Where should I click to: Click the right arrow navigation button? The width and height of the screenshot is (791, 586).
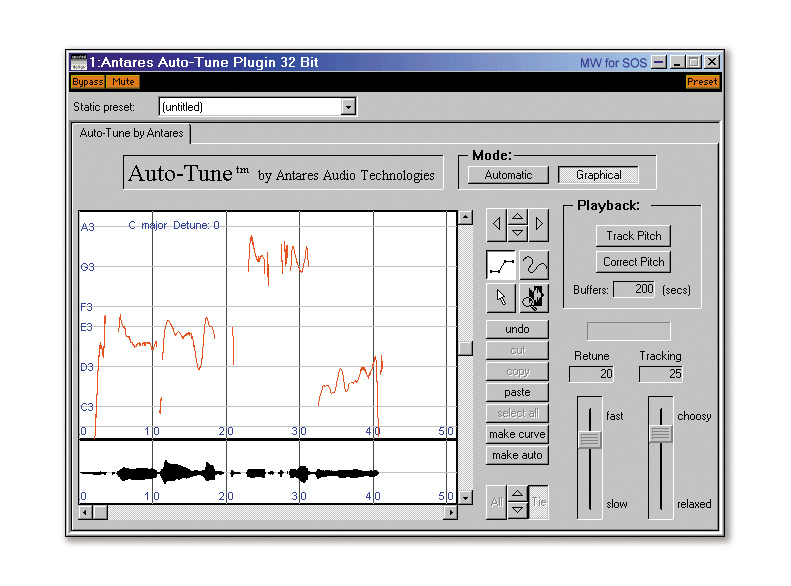[539, 224]
